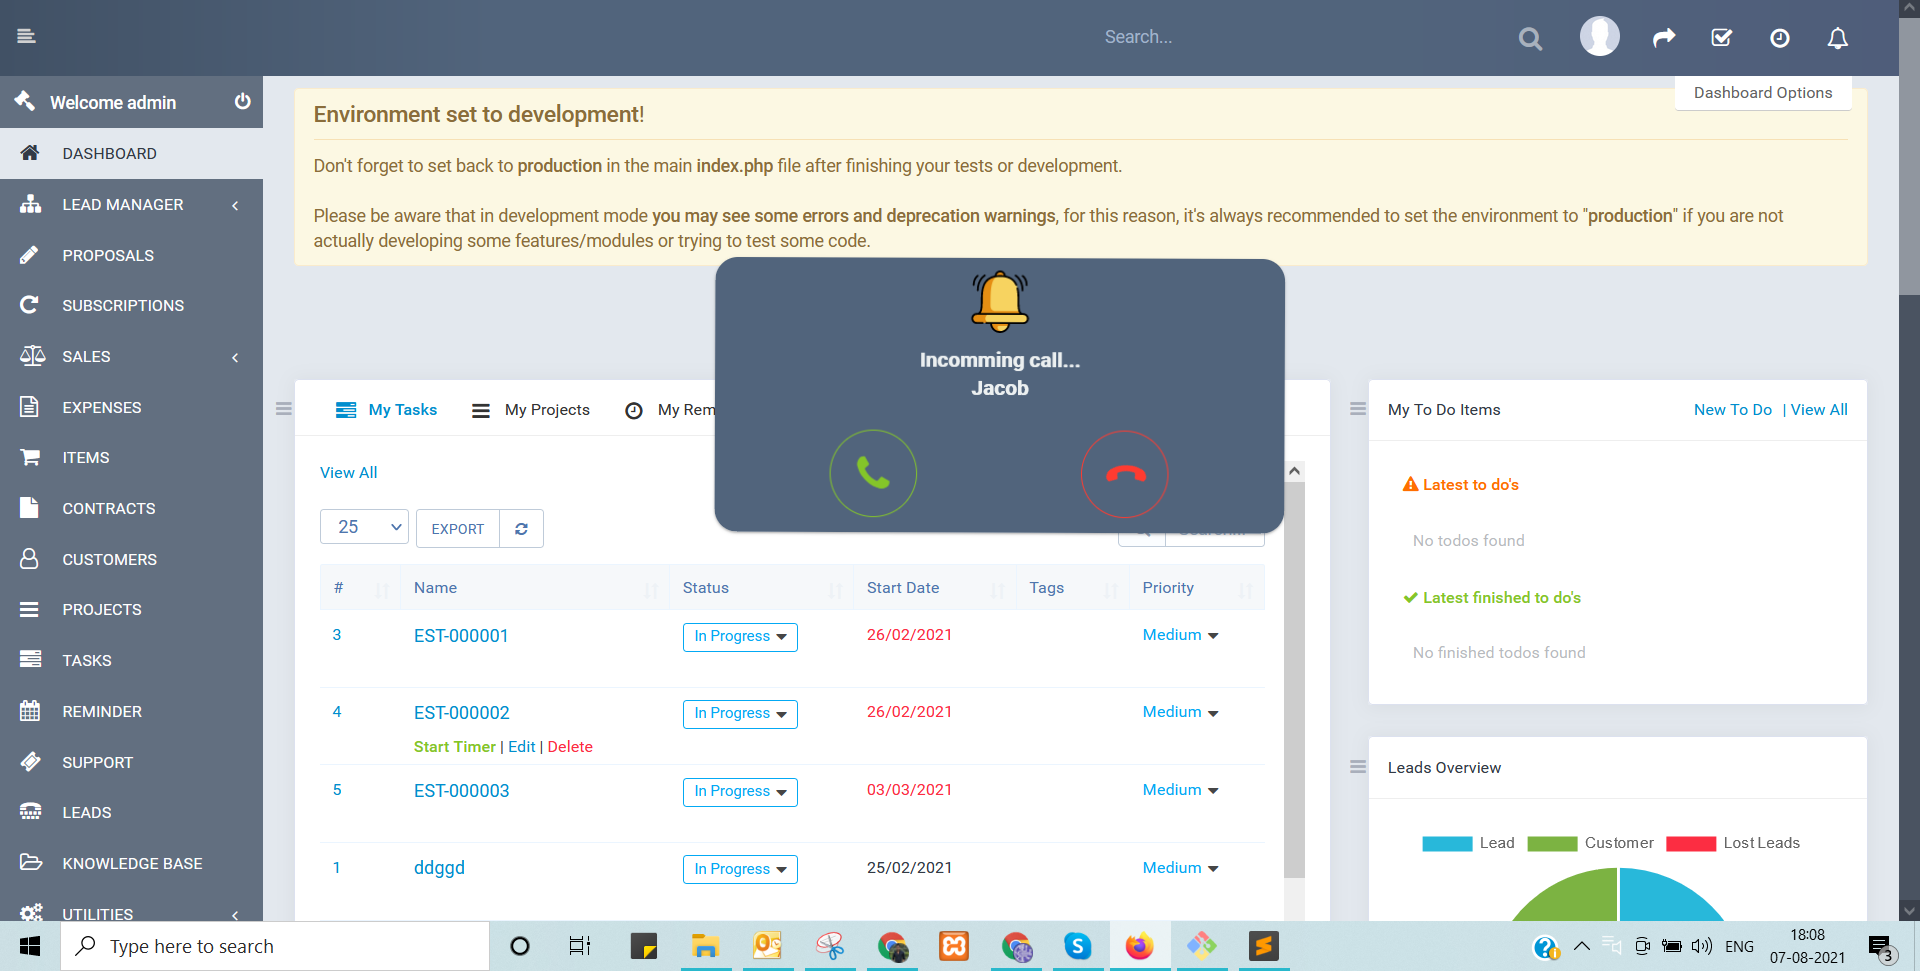The image size is (1920, 971).
Task: Switch to the My Projects tab
Action: pyautogui.click(x=546, y=409)
